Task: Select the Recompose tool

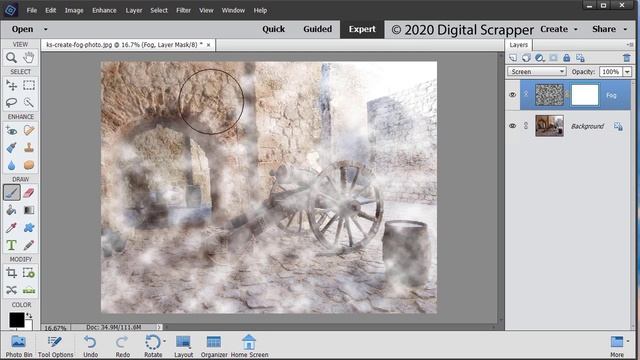Action: (29, 273)
